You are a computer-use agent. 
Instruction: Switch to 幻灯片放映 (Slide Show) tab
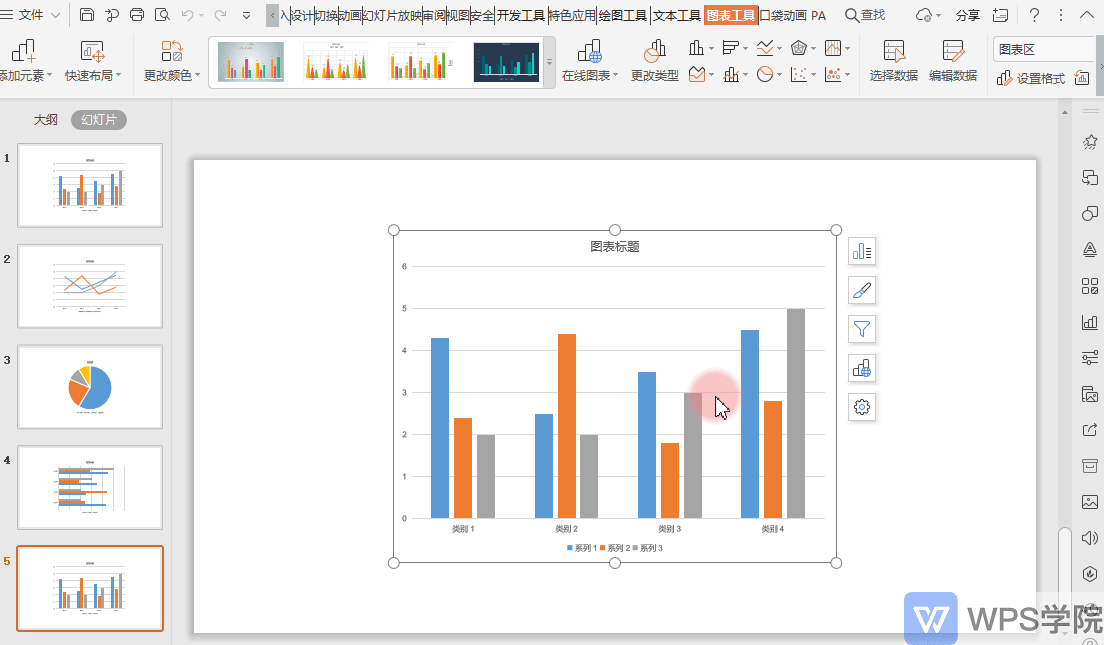[x=391, y=15]
